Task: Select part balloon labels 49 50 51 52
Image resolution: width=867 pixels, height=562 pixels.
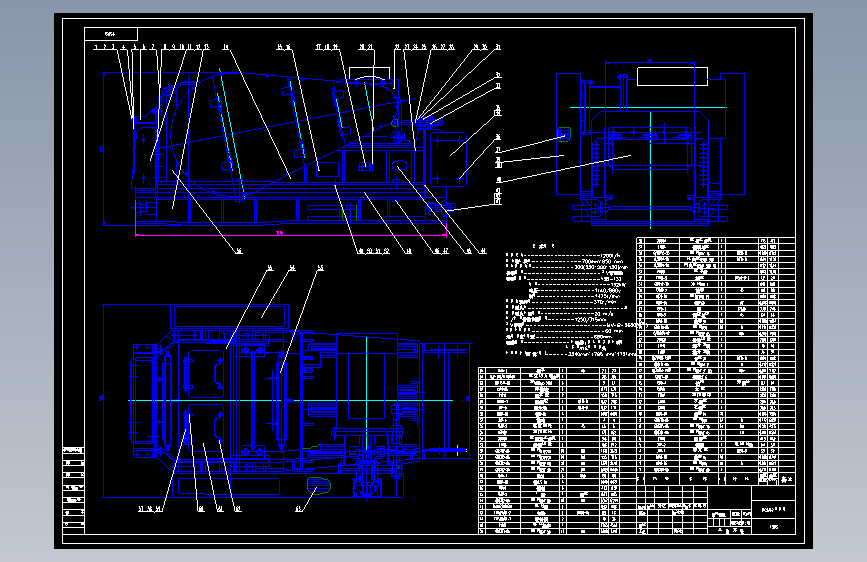Action: click(x=374, y=251)
